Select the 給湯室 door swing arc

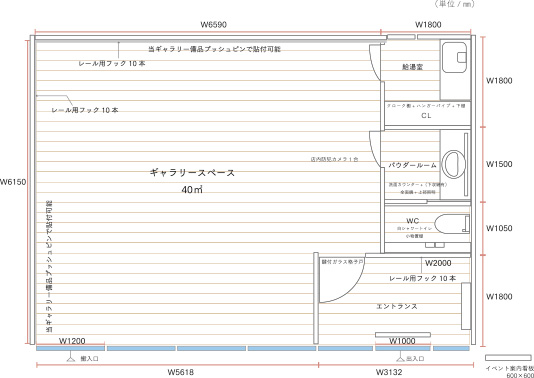click(375, 62)
